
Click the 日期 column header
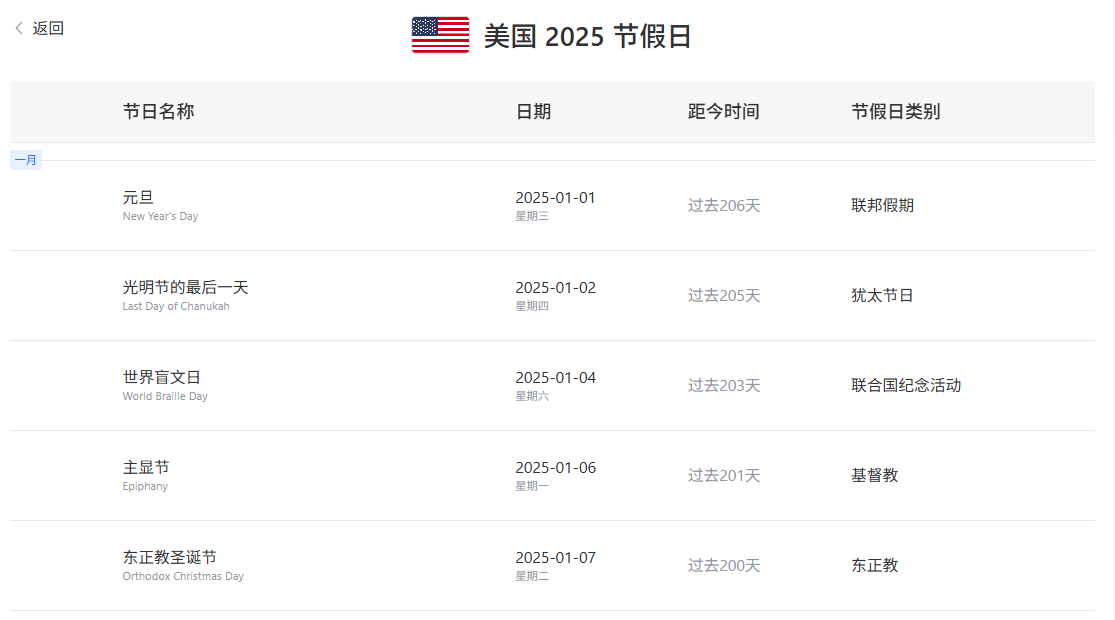coord(533,112)
